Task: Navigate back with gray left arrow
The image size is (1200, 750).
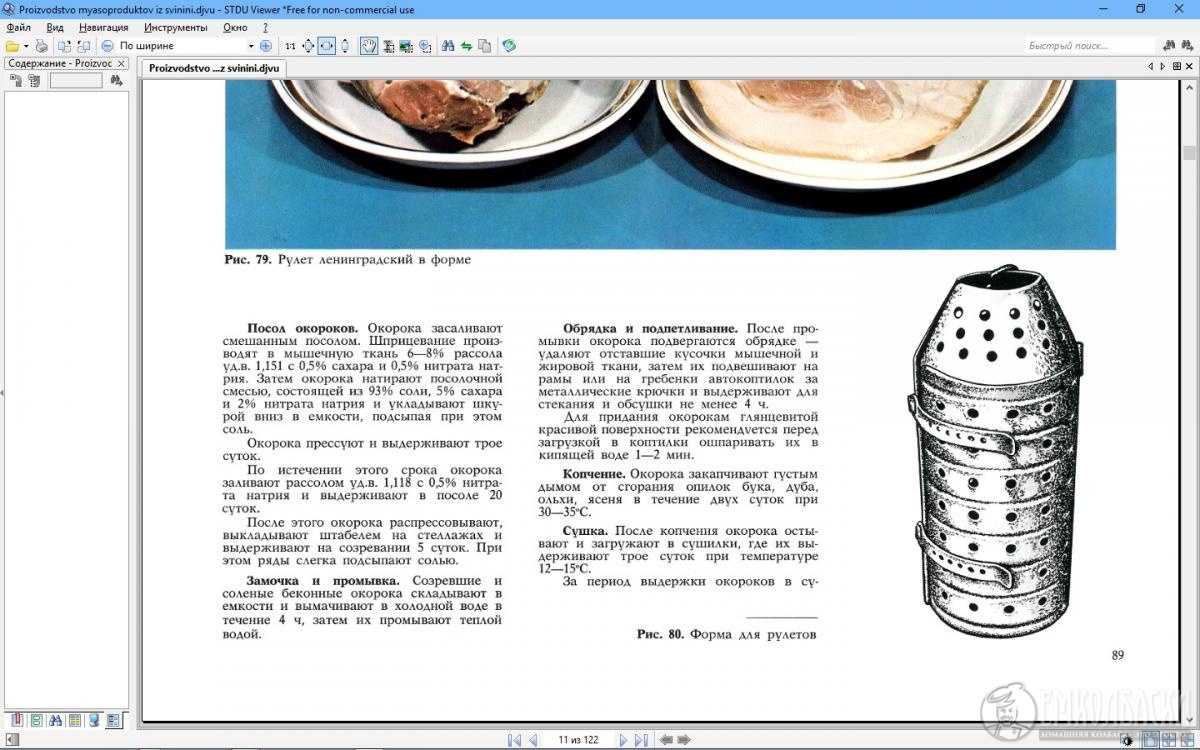Action: [x=666, y=740]
